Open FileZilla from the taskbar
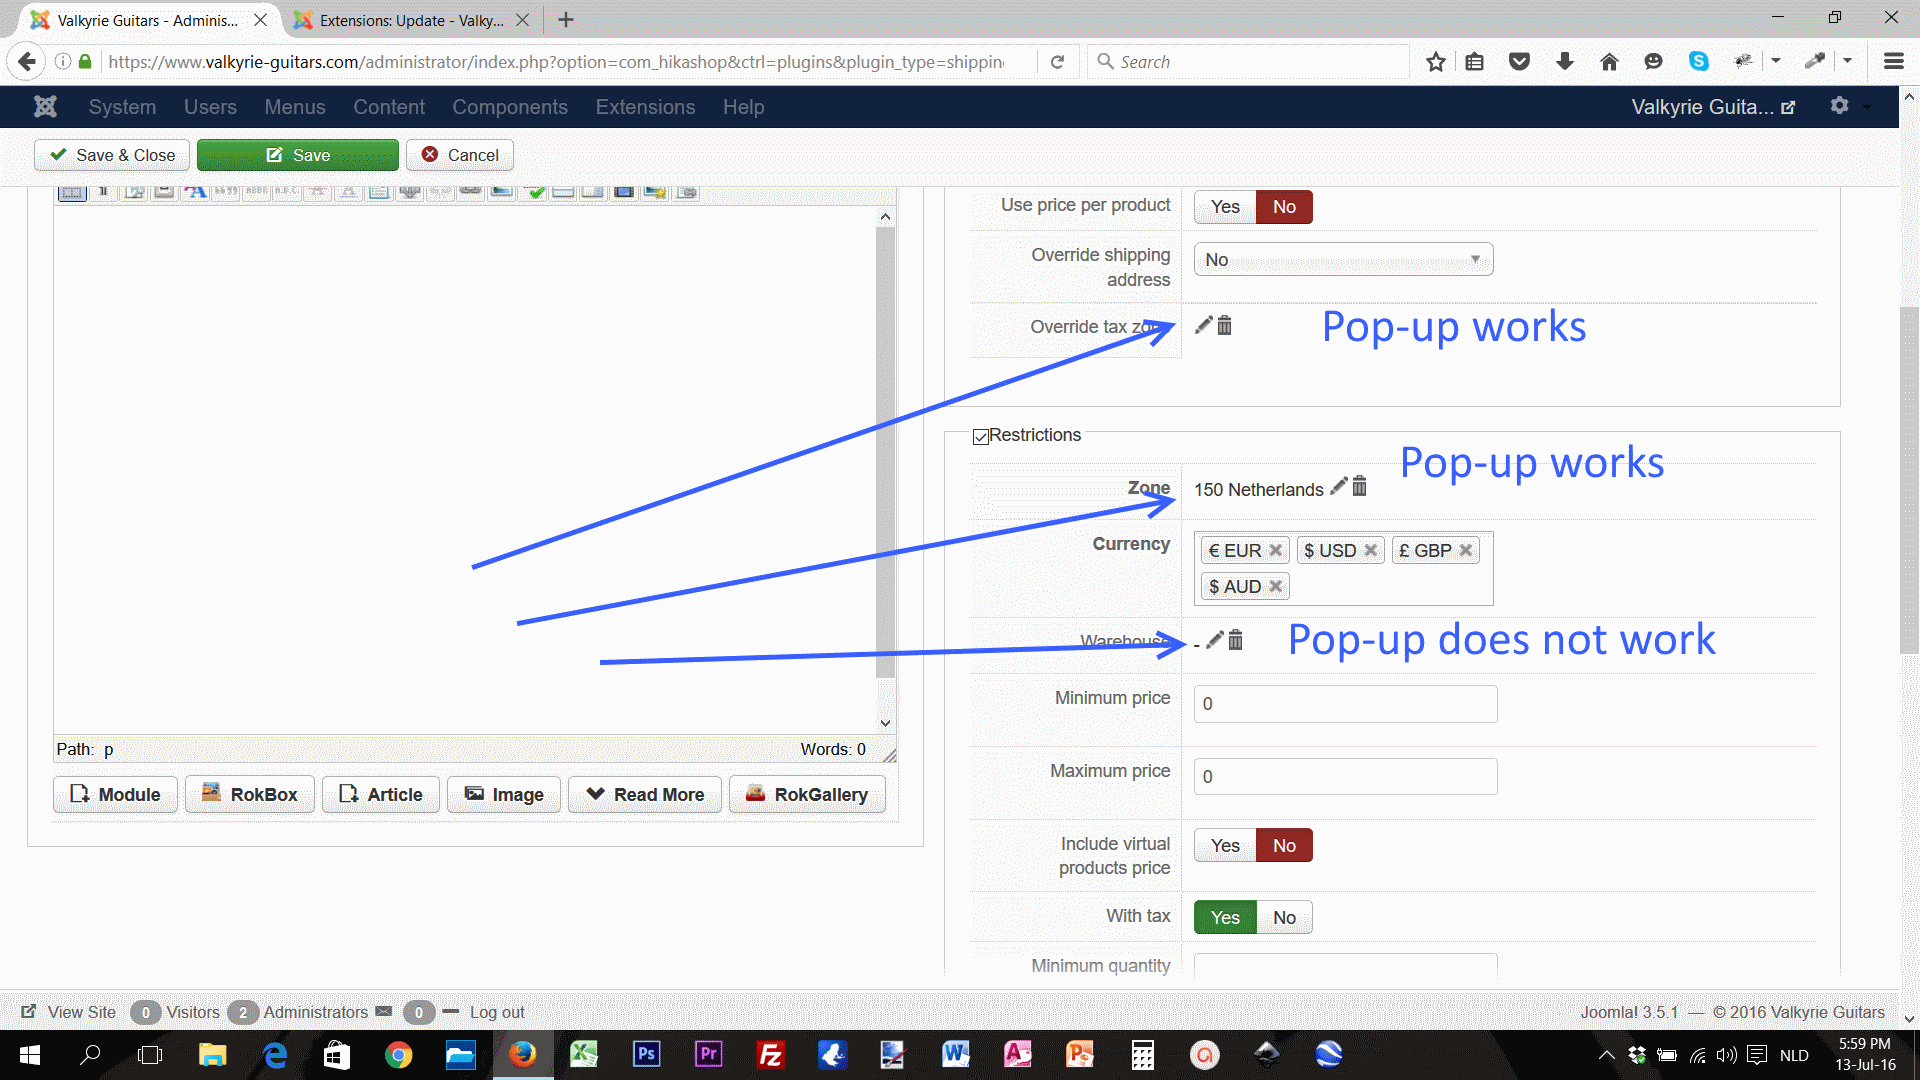The height and width of the screenshot is (1080, 1920). click(770, 1054)
